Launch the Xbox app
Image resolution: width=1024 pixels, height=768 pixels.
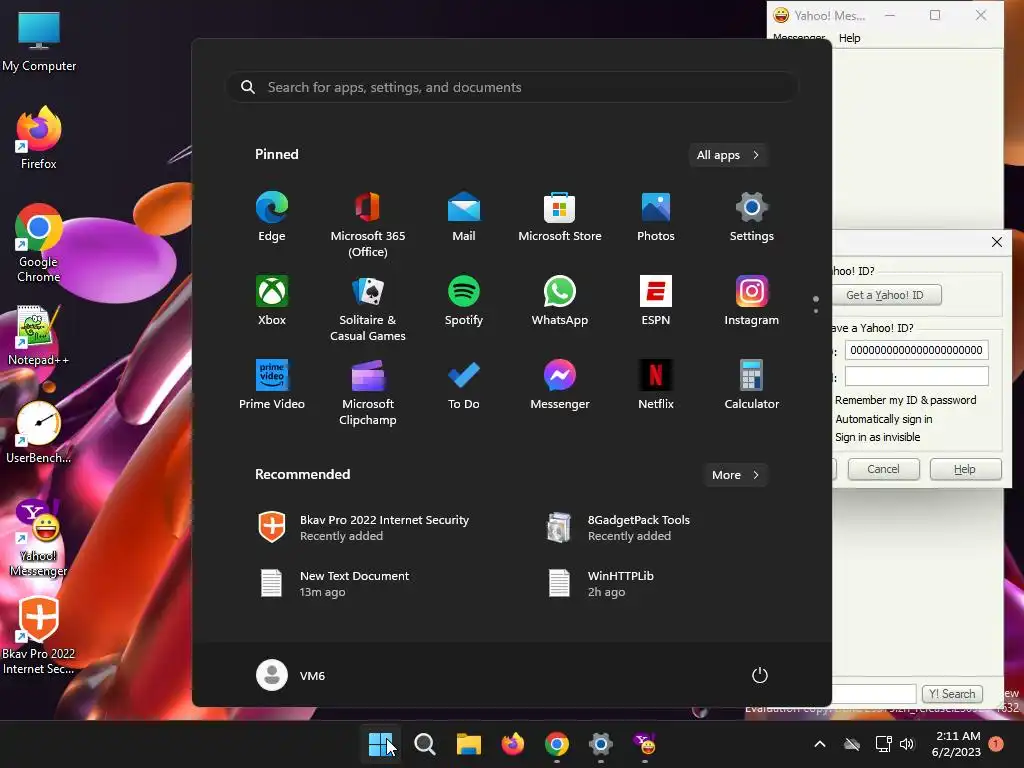coord(272,301)
